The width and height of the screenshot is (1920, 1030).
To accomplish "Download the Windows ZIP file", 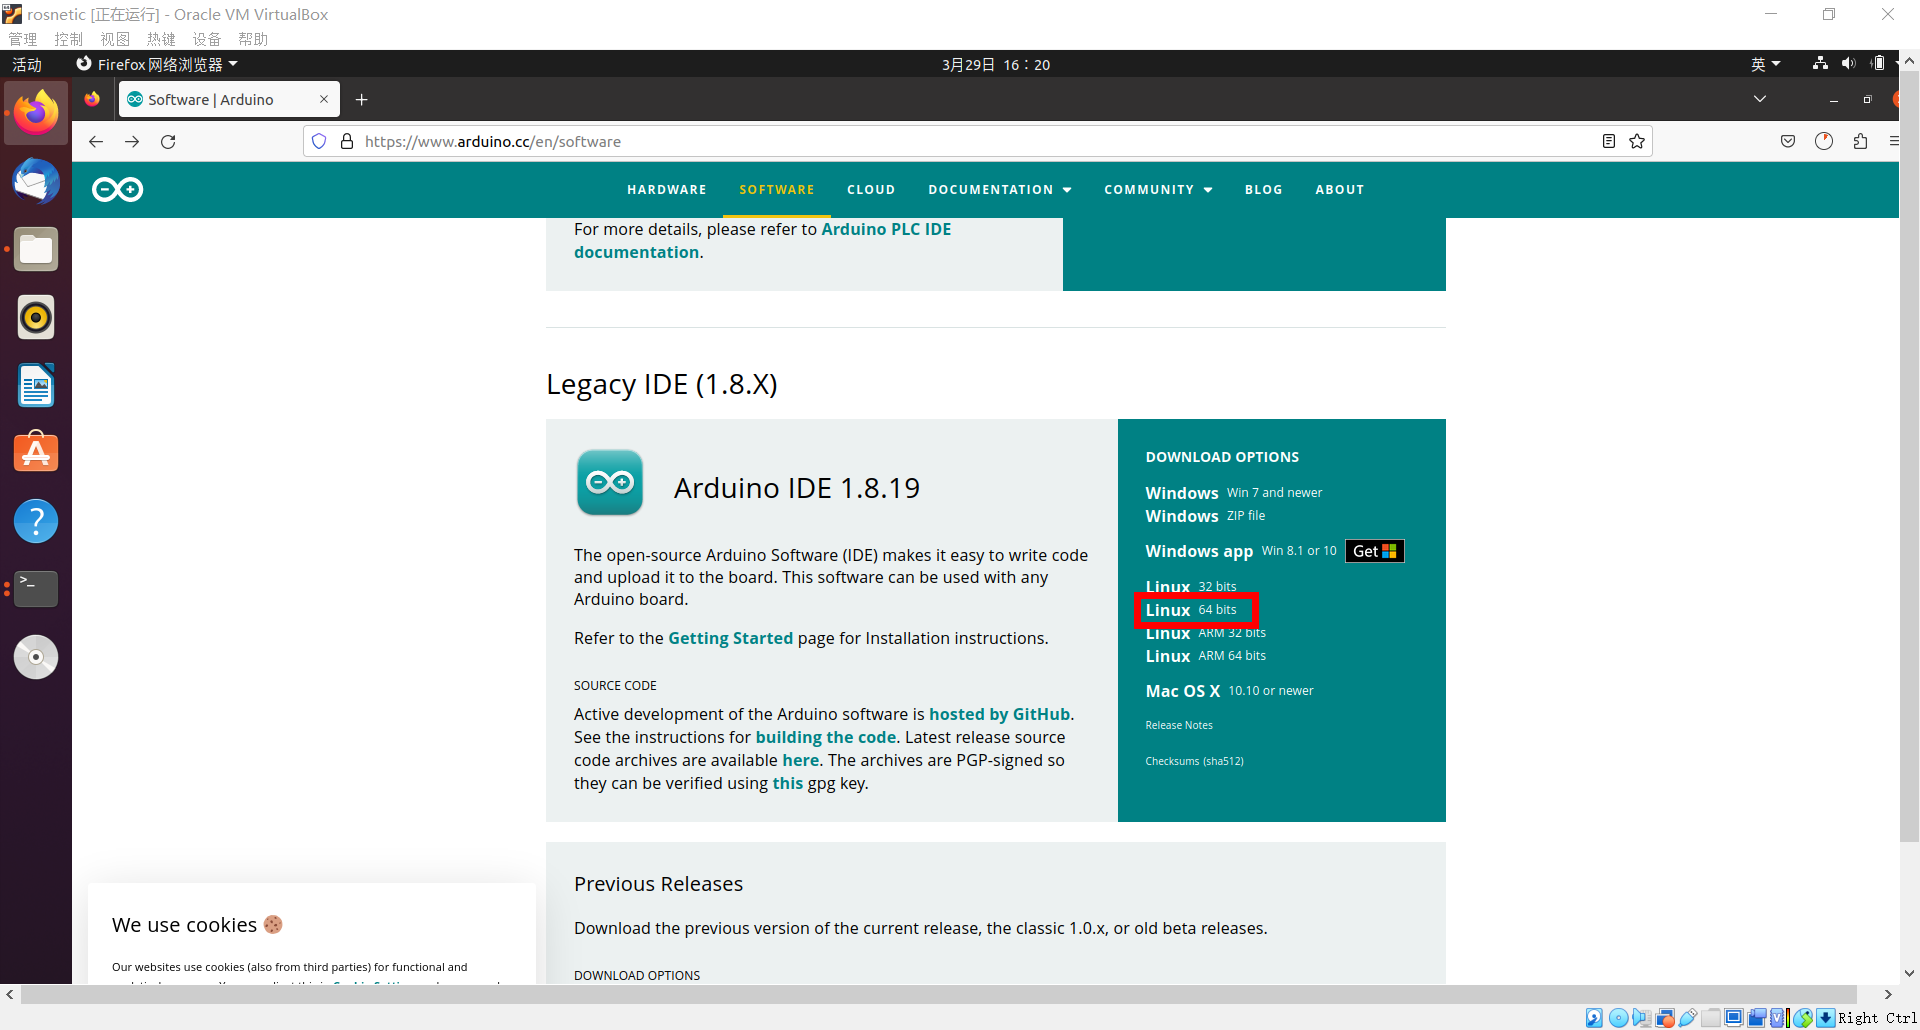I will pos(1205,516).
